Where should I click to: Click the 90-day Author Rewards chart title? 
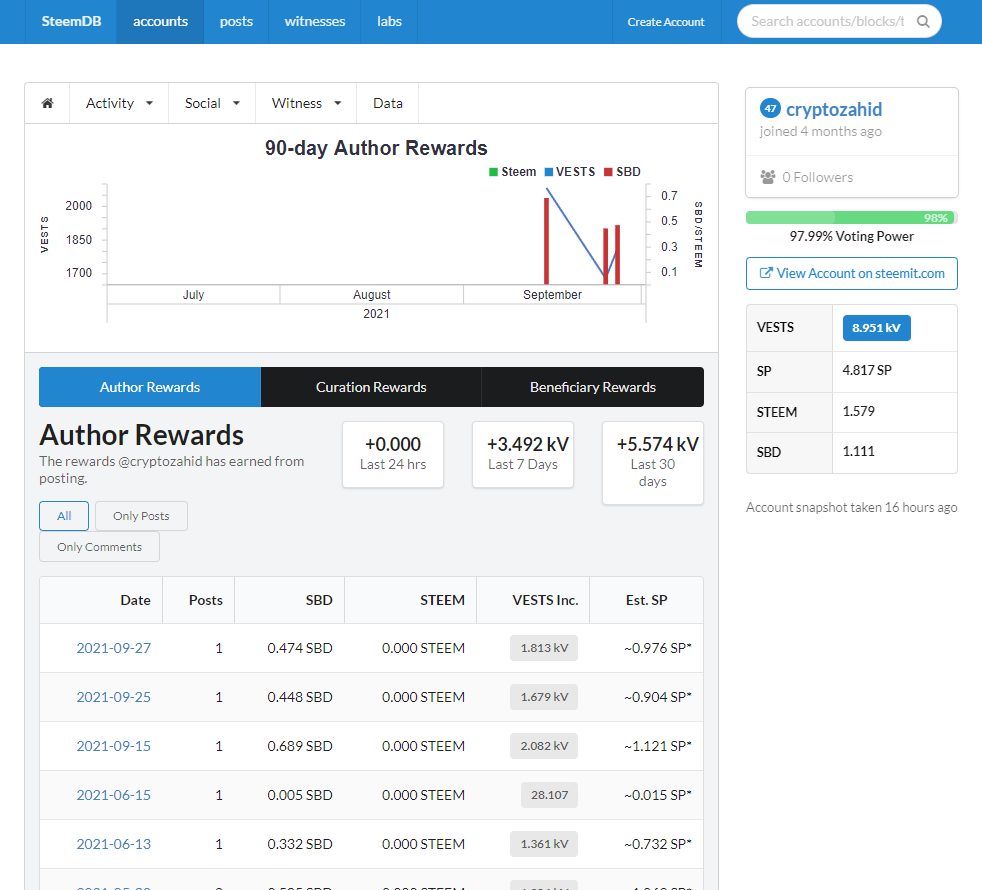(376, 148)
